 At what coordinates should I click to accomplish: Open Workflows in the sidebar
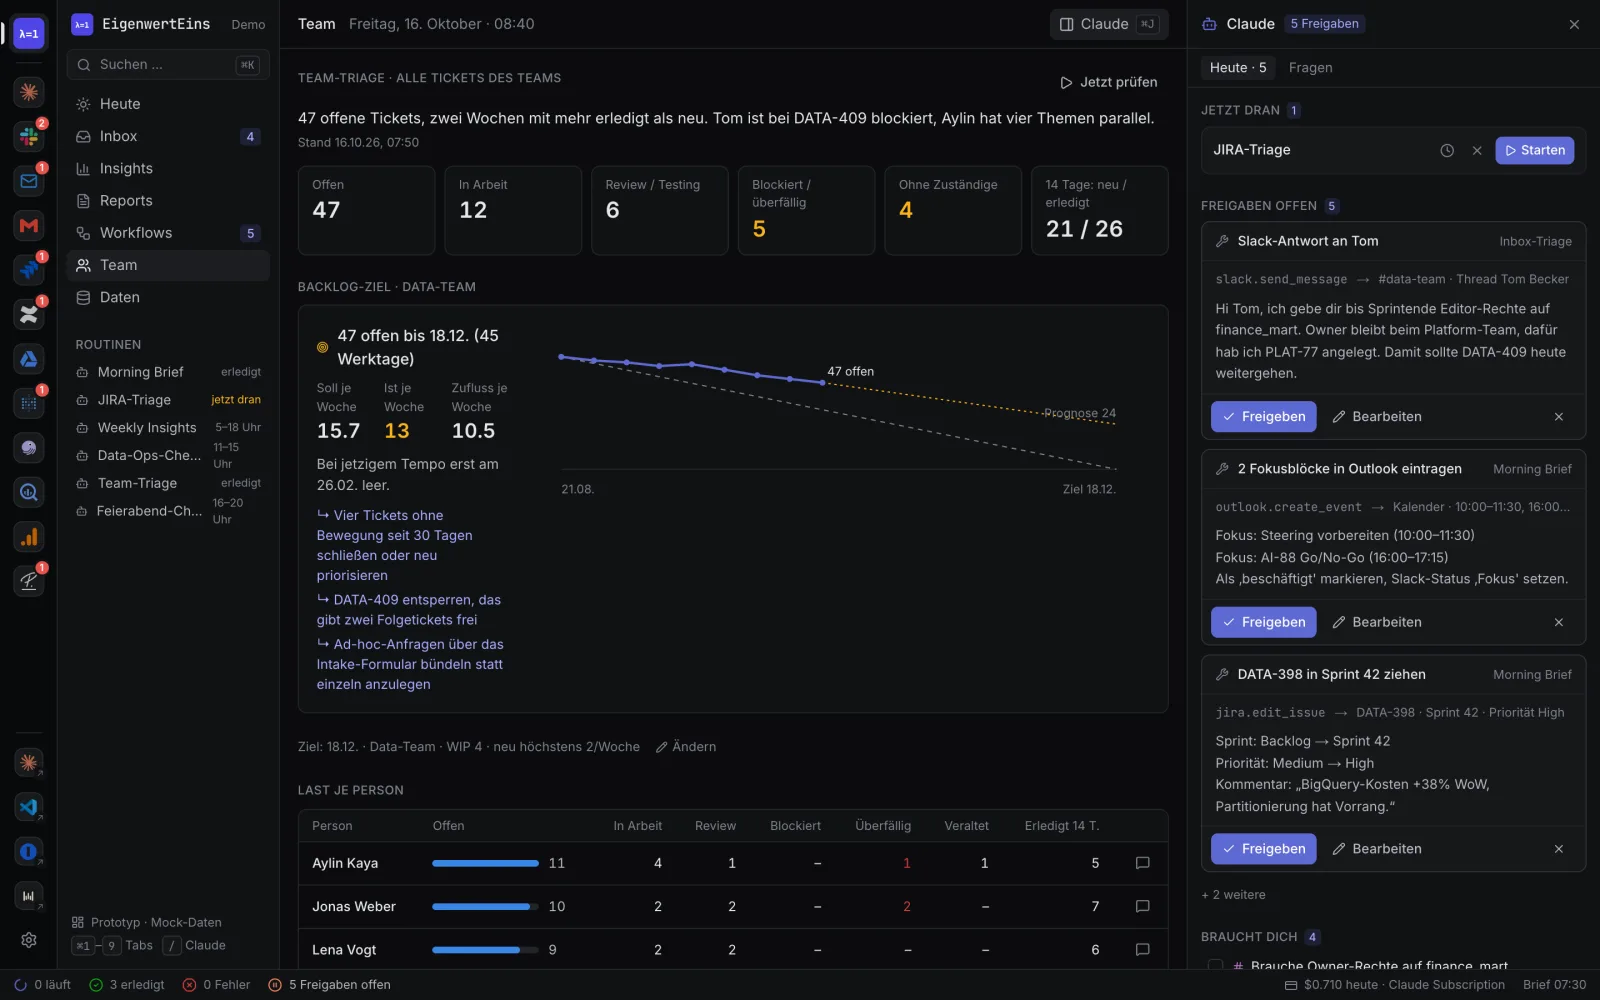pyautogui.click(x=168, y=233)
